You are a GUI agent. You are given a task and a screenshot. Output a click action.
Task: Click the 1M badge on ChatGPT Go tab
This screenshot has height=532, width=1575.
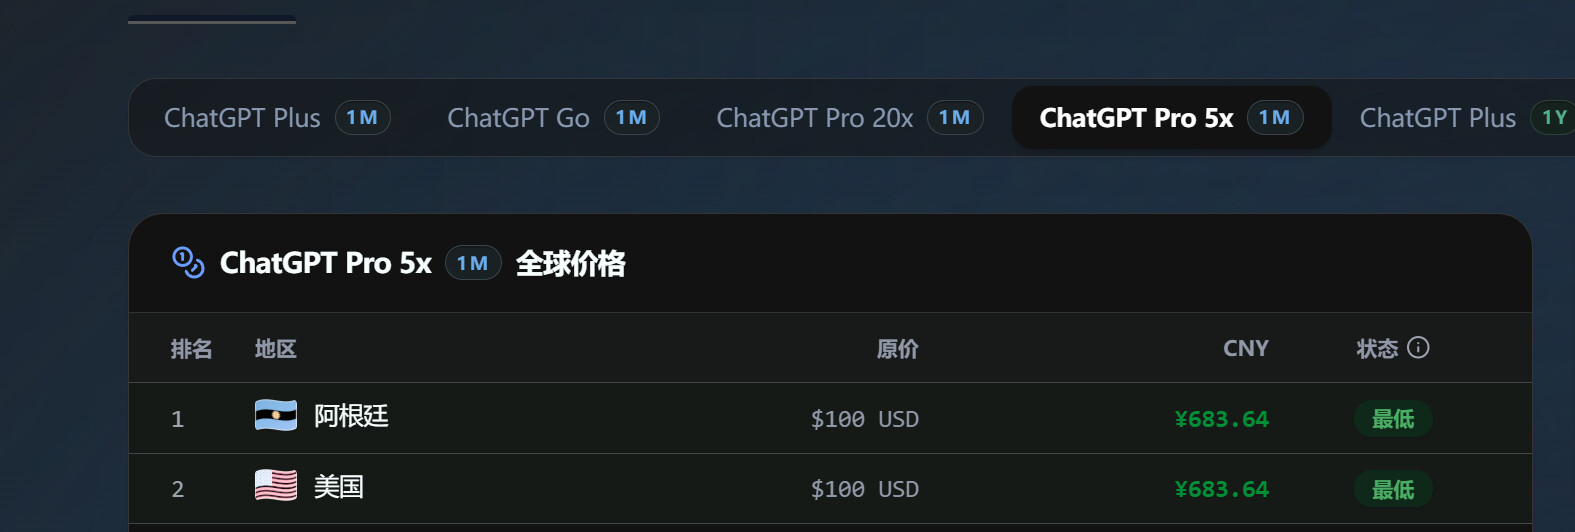pos(631,118)
